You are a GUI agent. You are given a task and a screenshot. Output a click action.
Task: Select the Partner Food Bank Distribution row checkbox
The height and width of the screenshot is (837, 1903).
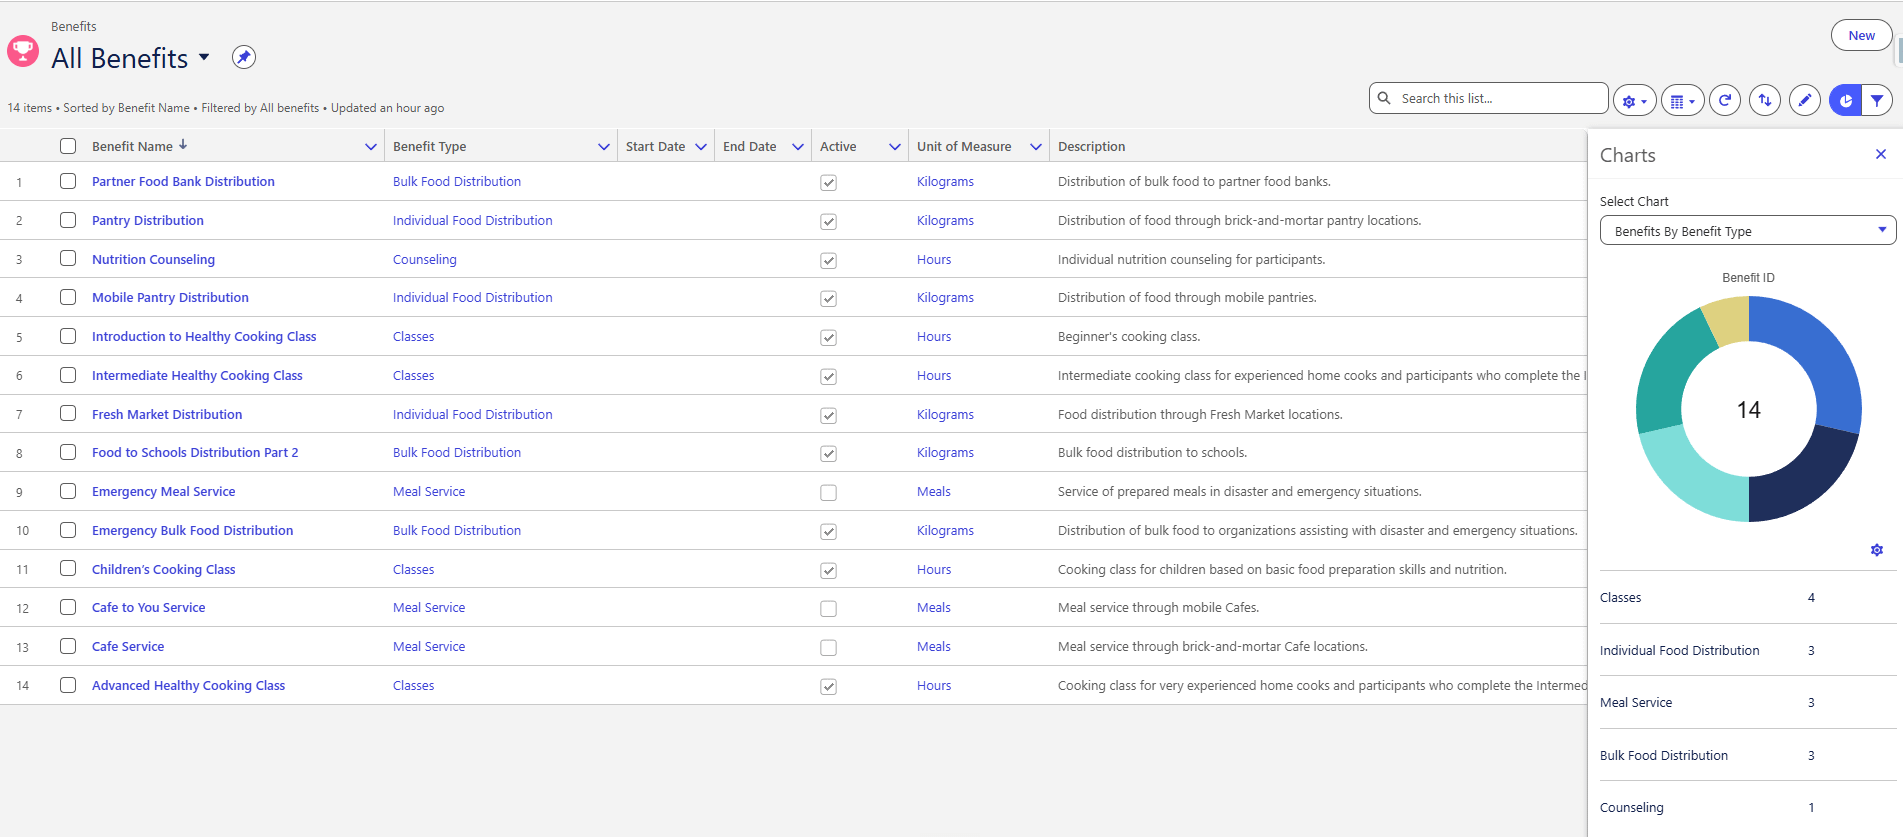tap(68, 181)
